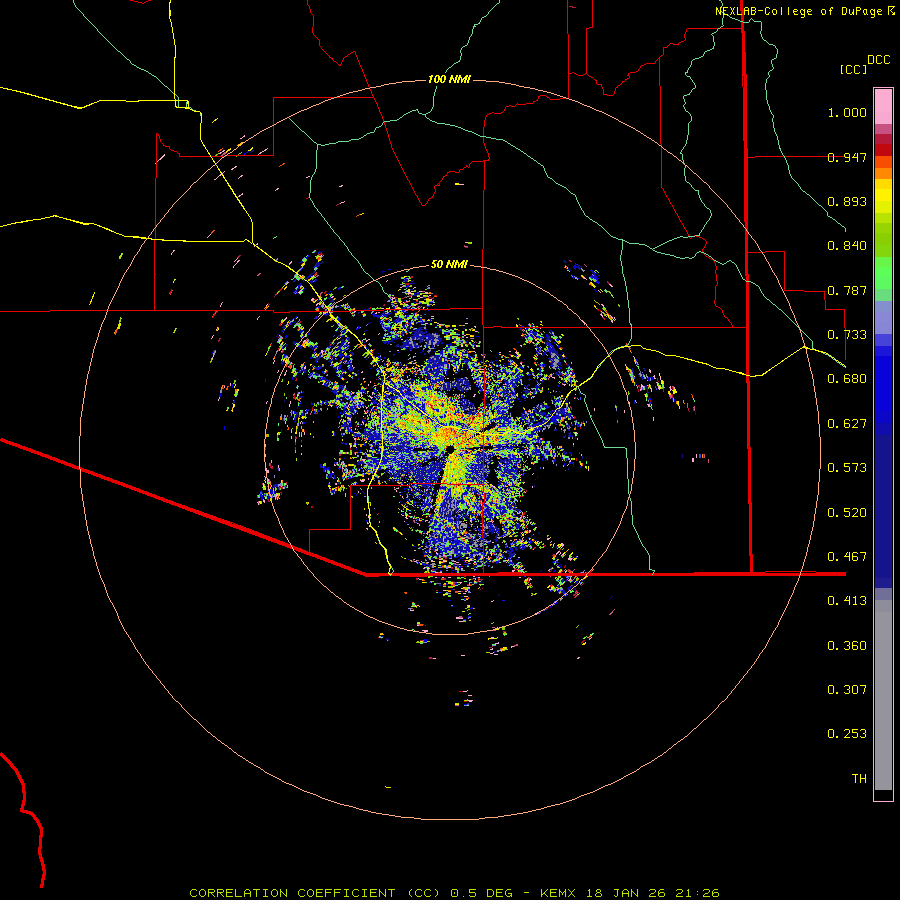Click the 0.253 scale value
Image resolution: width=900 pixels, height=900 pixels.
click(x=847, y=734)
